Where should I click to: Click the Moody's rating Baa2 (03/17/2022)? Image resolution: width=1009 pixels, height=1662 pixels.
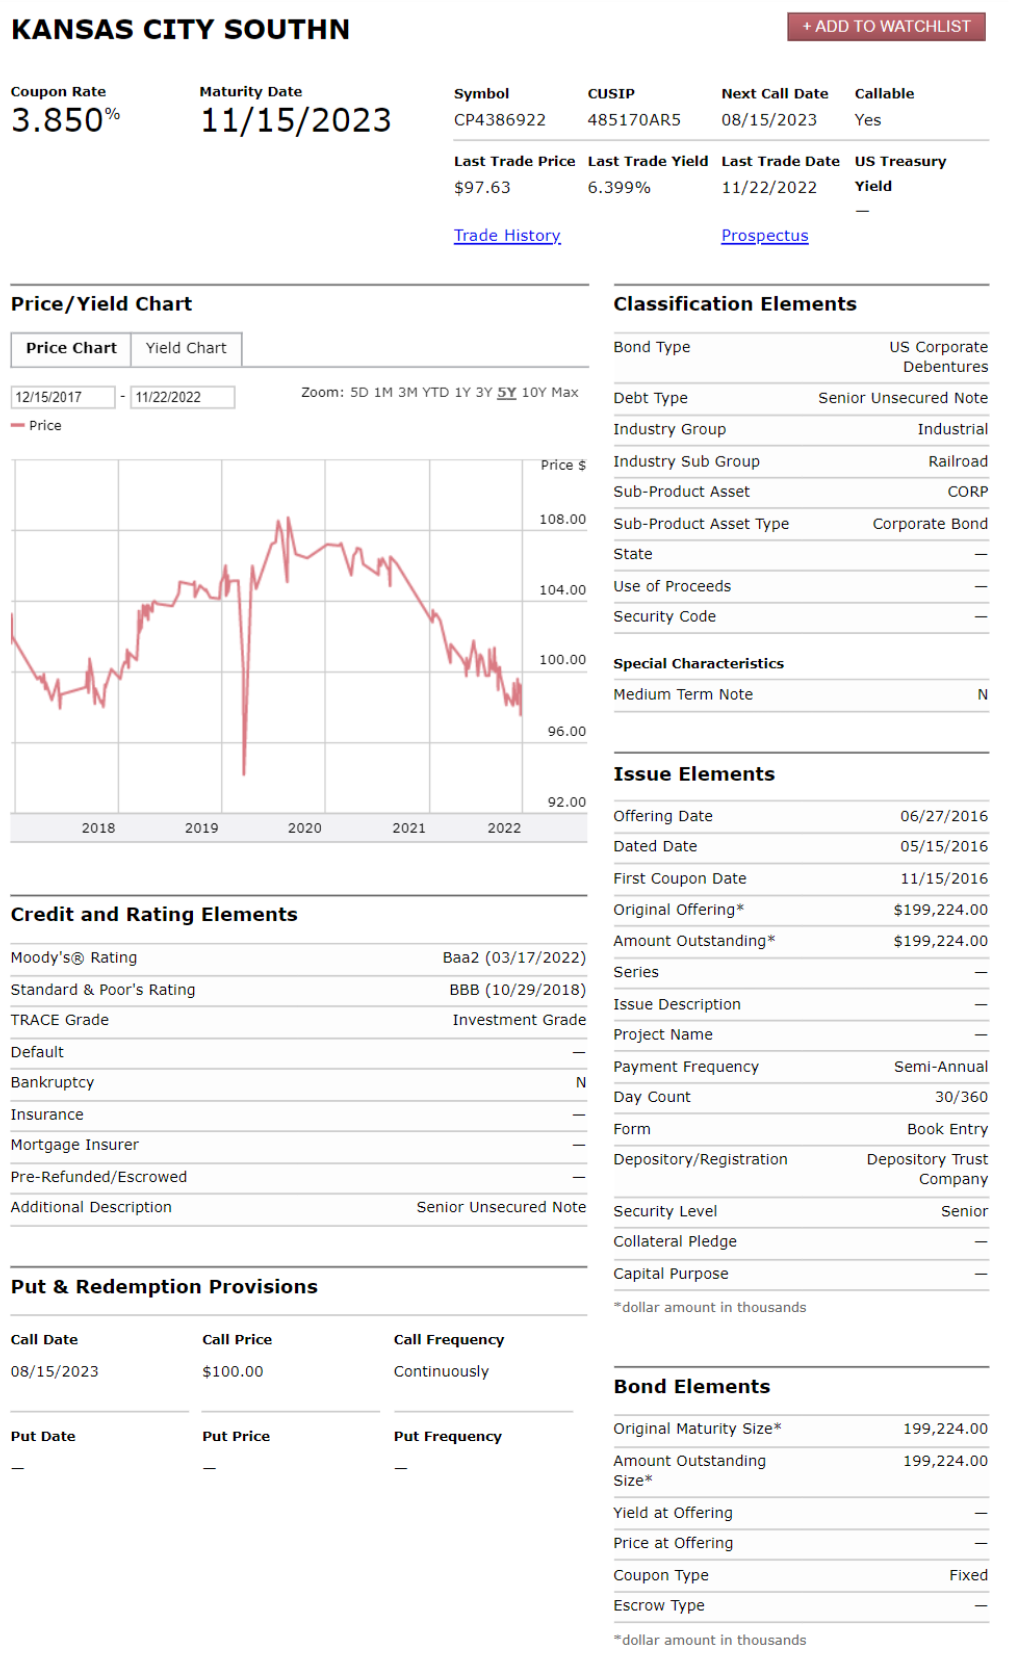coord(514,958)
